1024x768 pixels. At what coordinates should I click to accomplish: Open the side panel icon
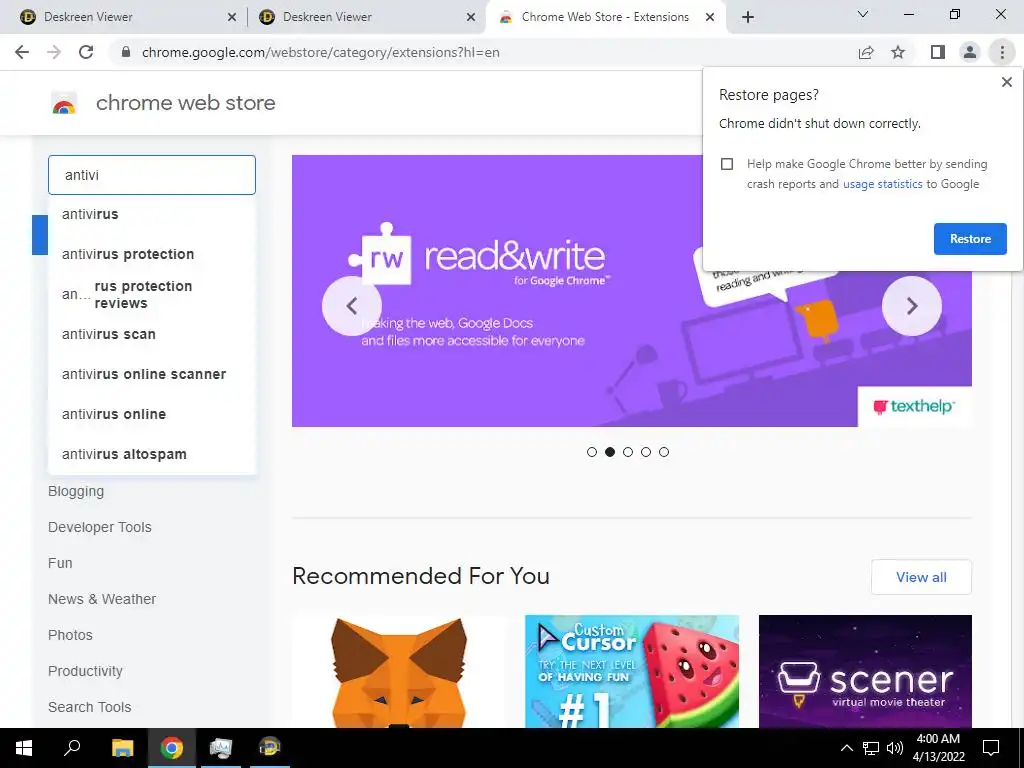coord(938,52)
